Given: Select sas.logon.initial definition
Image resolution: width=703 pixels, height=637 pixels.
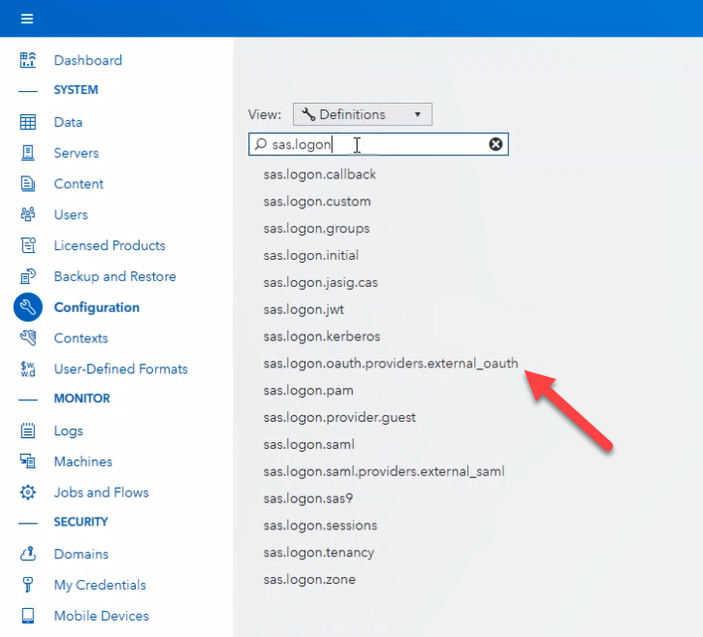Looking at the screenshot, I should (x=311, y=256).
